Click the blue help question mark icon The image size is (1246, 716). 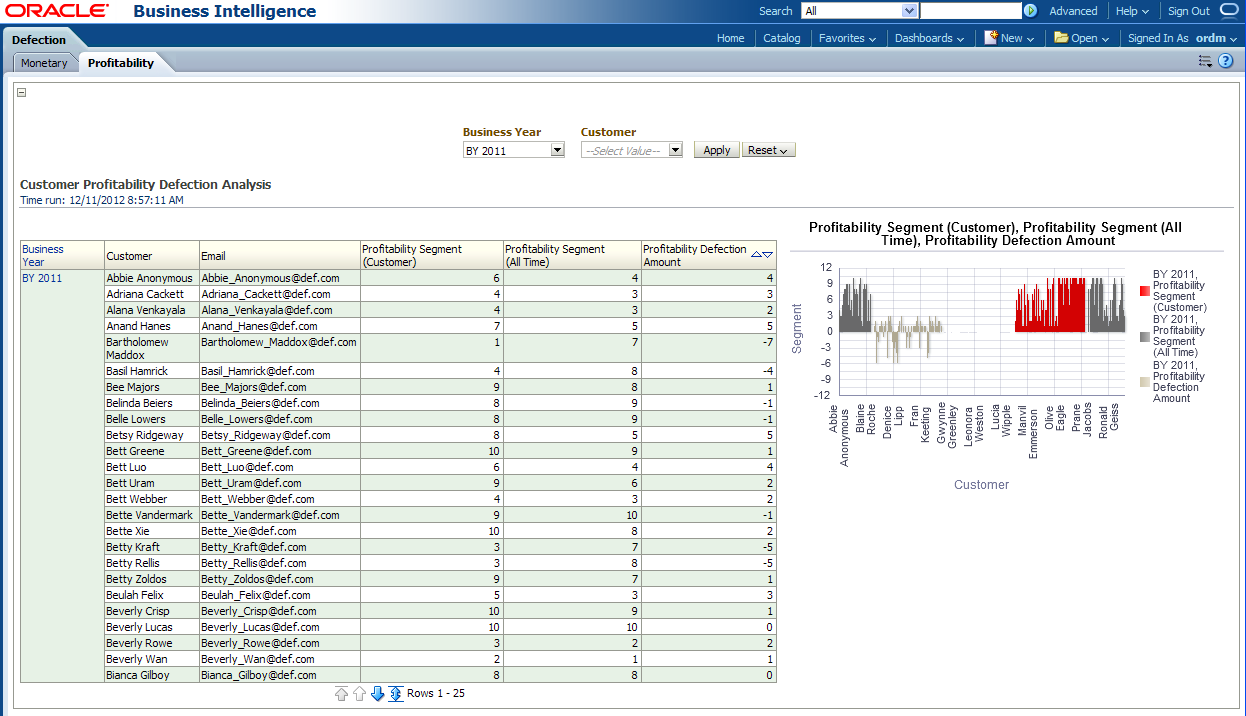tap(1225, 62)
